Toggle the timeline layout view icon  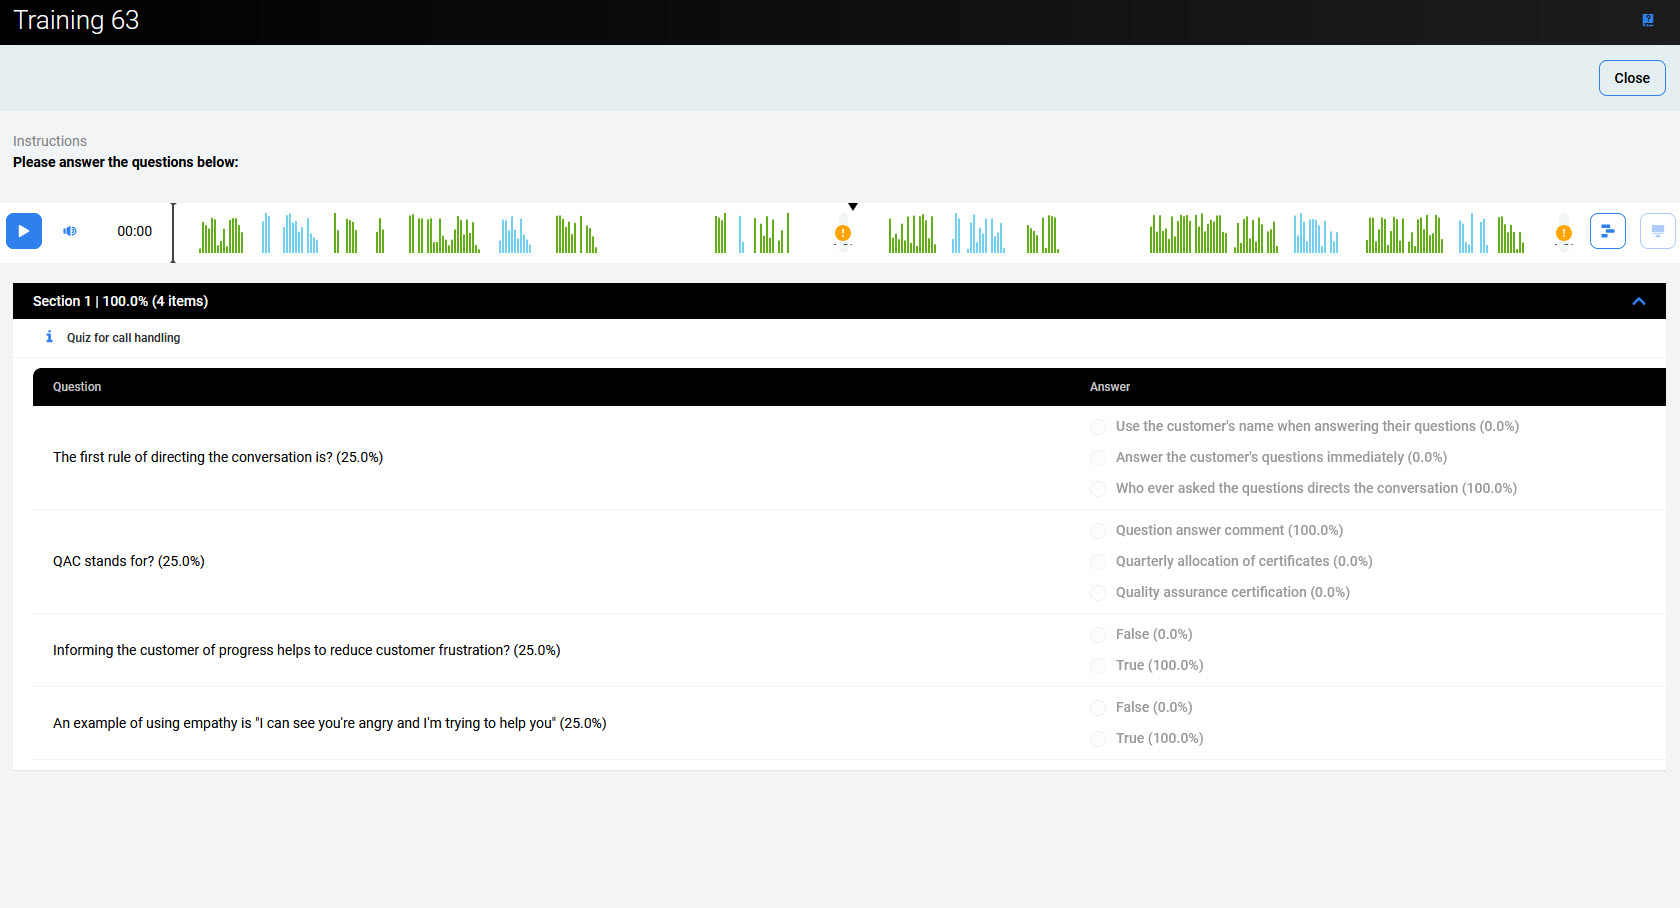click(1607, 231)
